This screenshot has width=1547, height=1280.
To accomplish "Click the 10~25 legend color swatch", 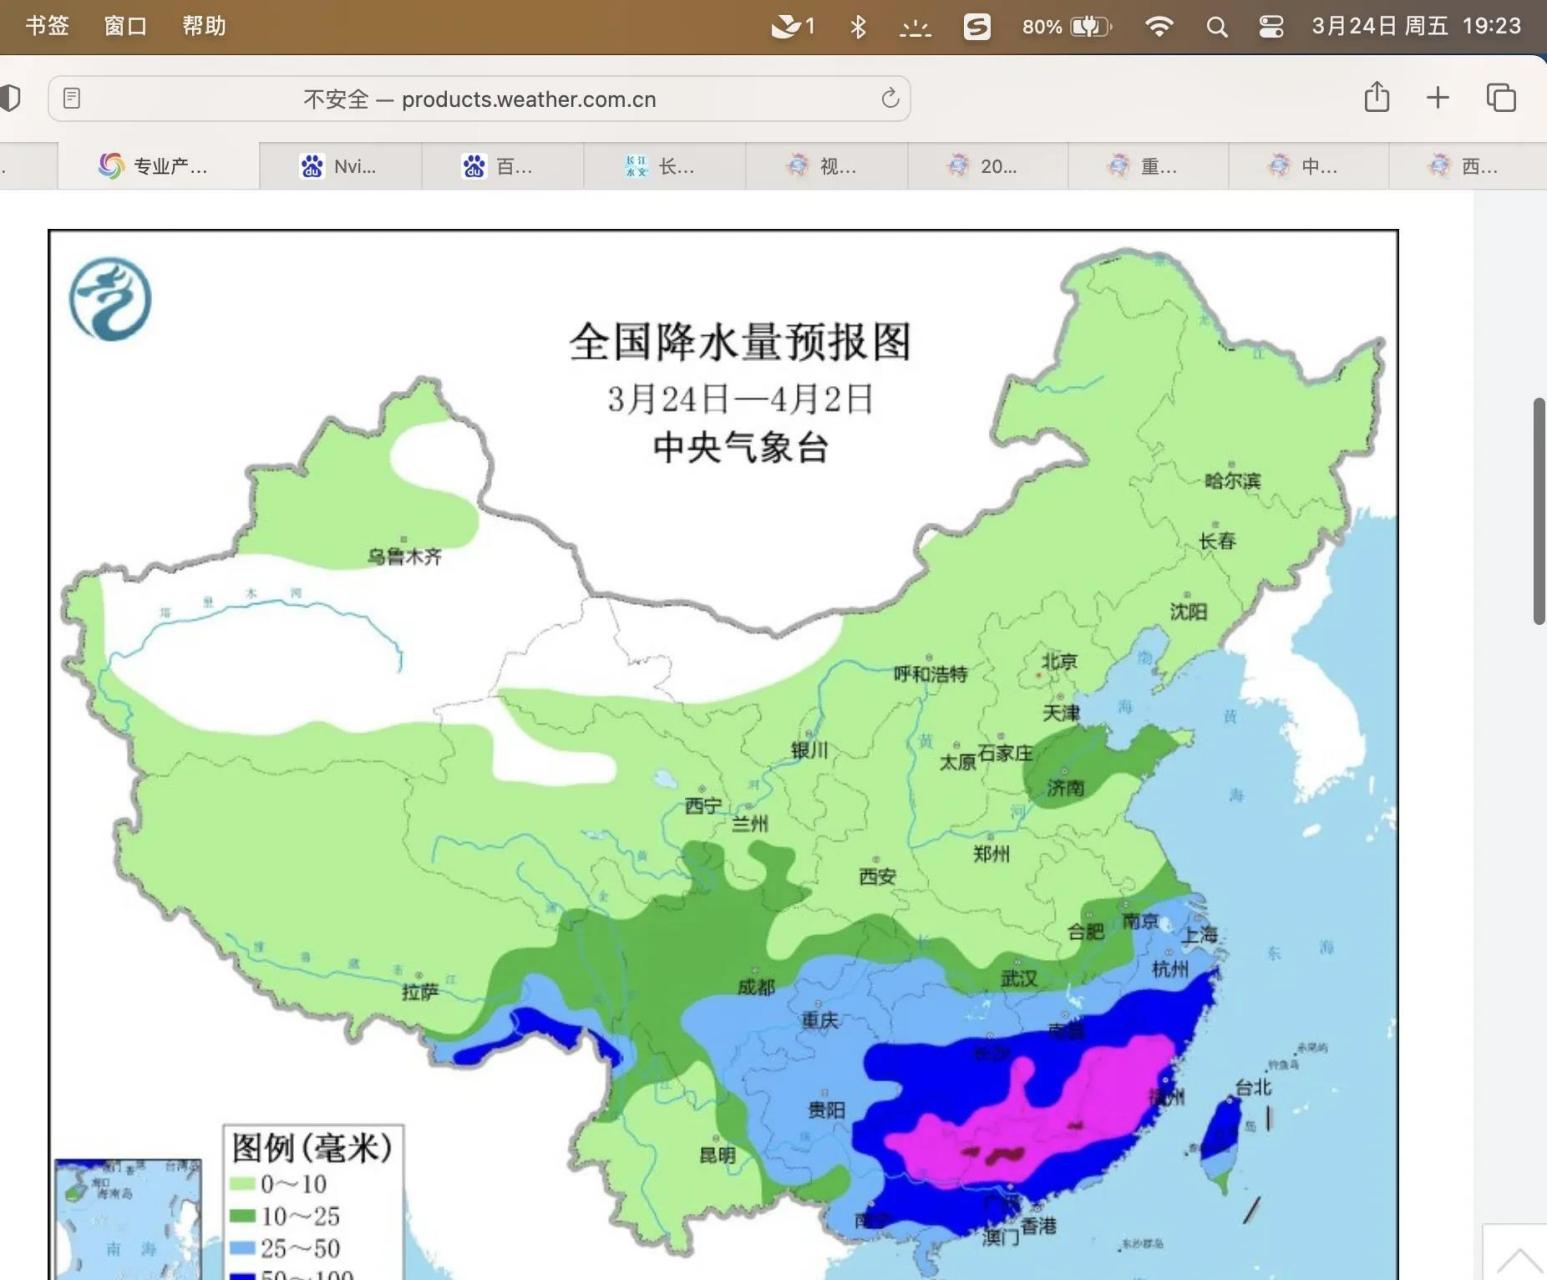I will [x=241, y=1216].
